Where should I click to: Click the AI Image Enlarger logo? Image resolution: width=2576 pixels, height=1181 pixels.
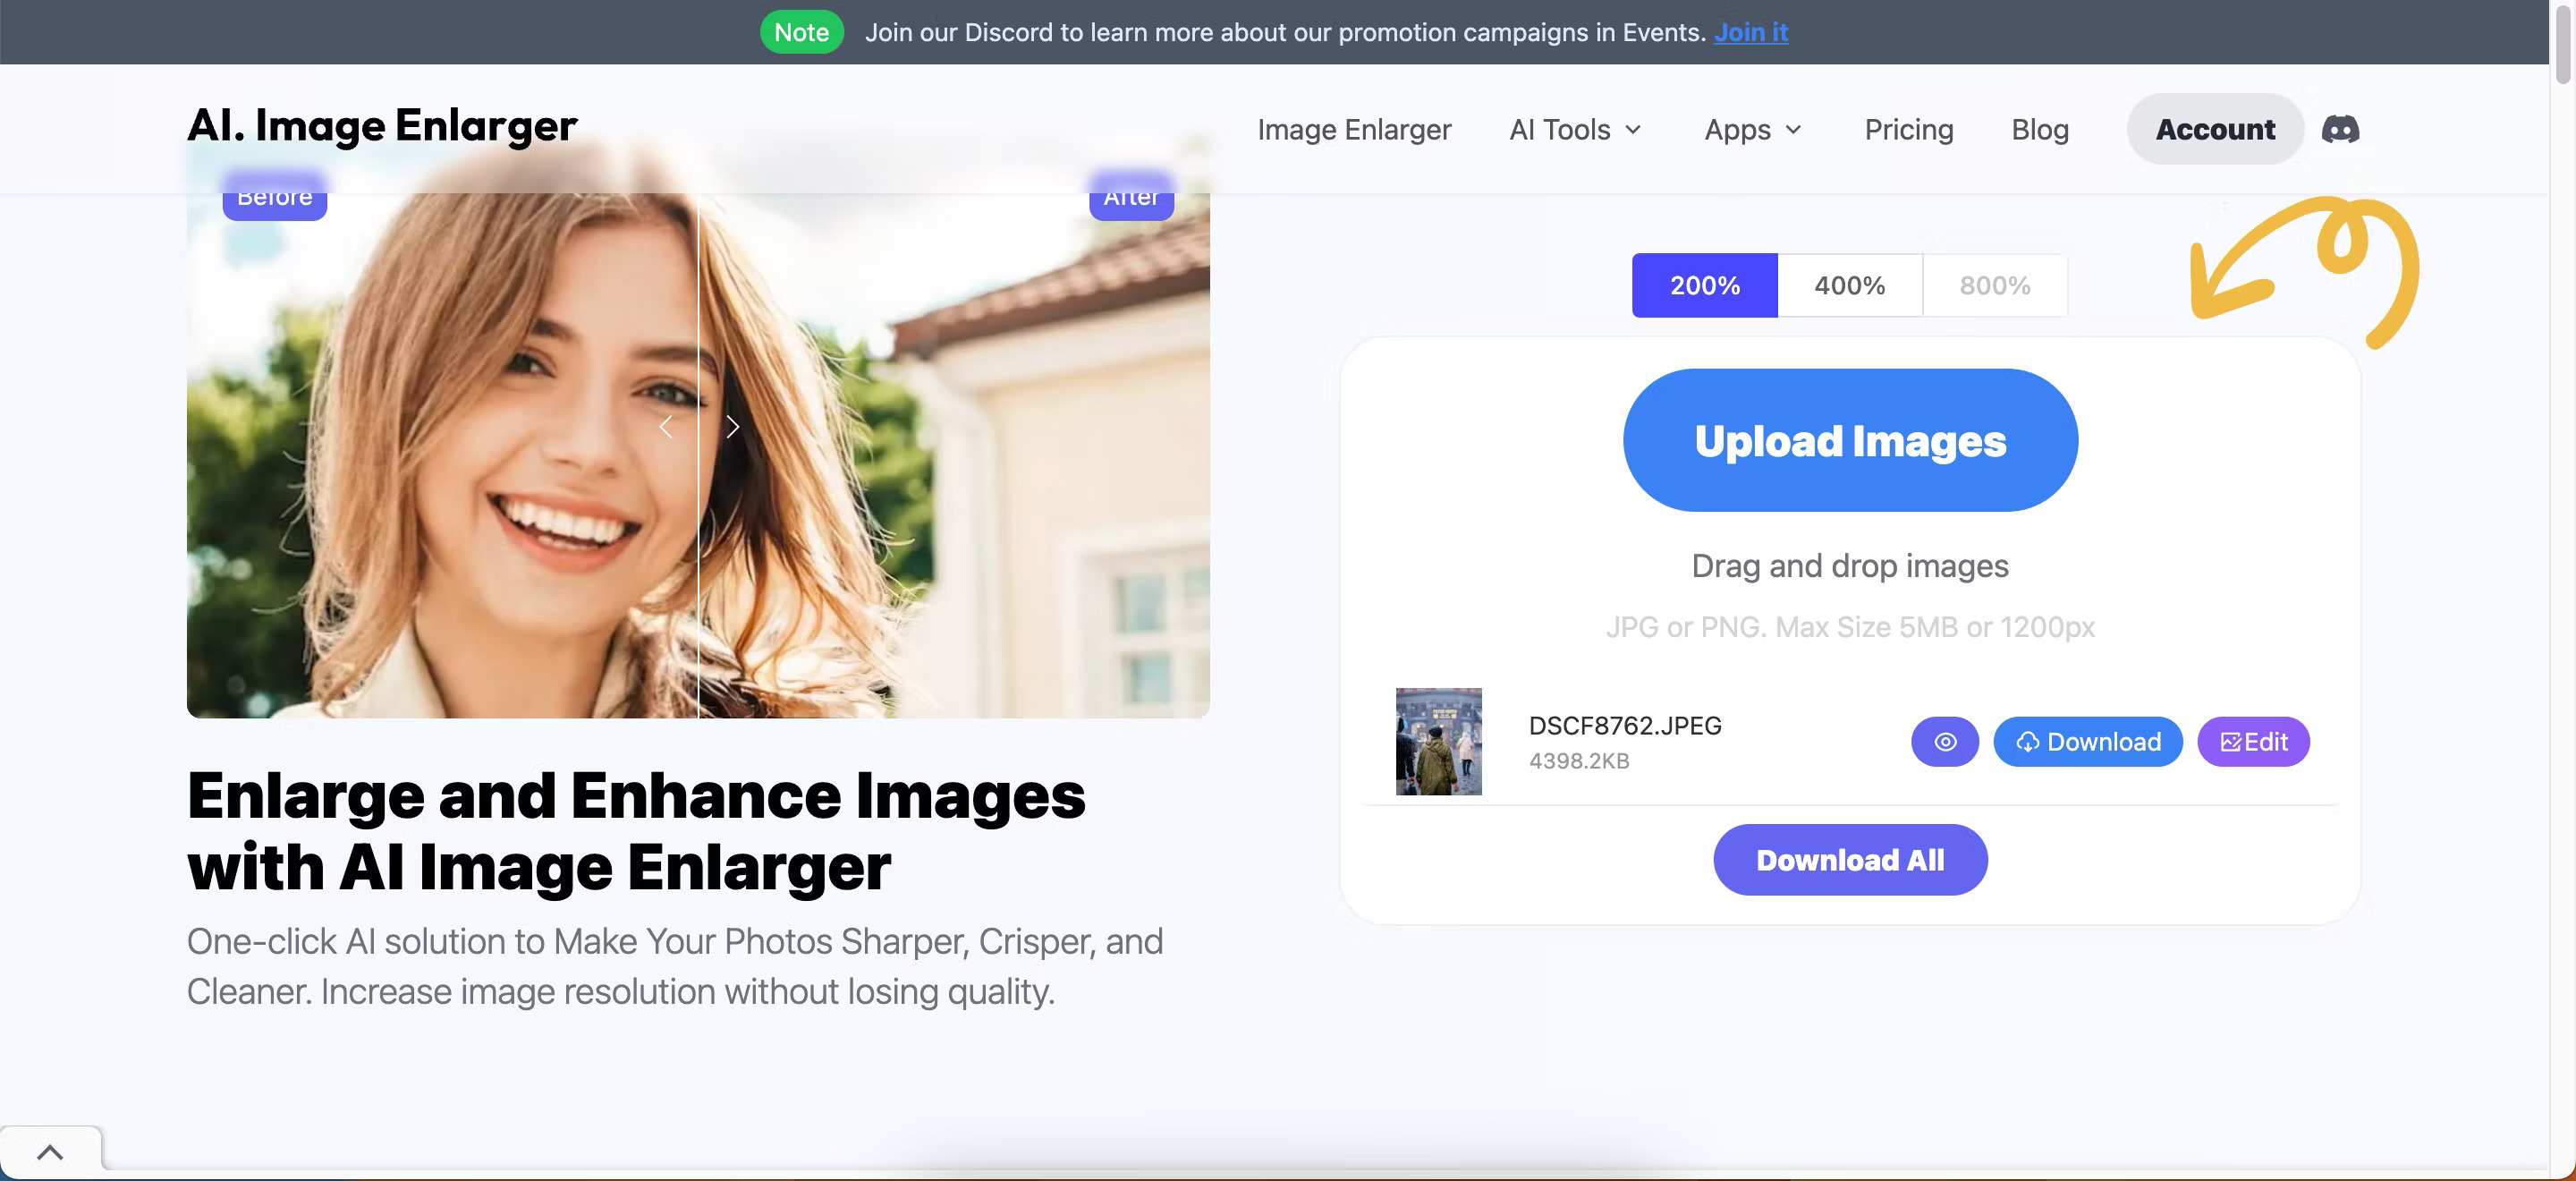(382, 126)
